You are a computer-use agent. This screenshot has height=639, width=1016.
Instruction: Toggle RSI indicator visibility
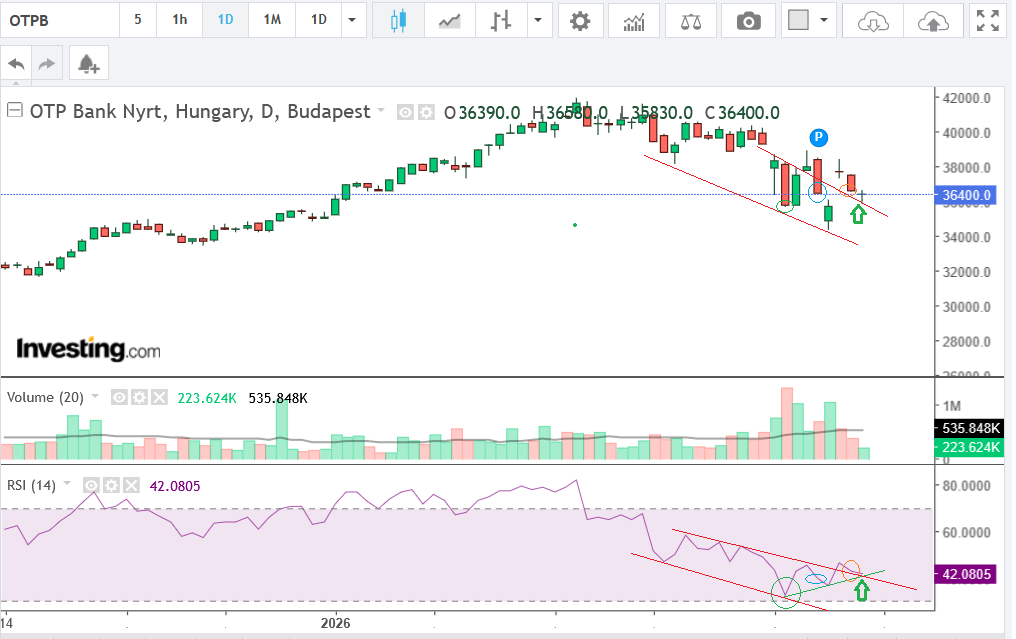pyautogui.click(x=93, y=486)
